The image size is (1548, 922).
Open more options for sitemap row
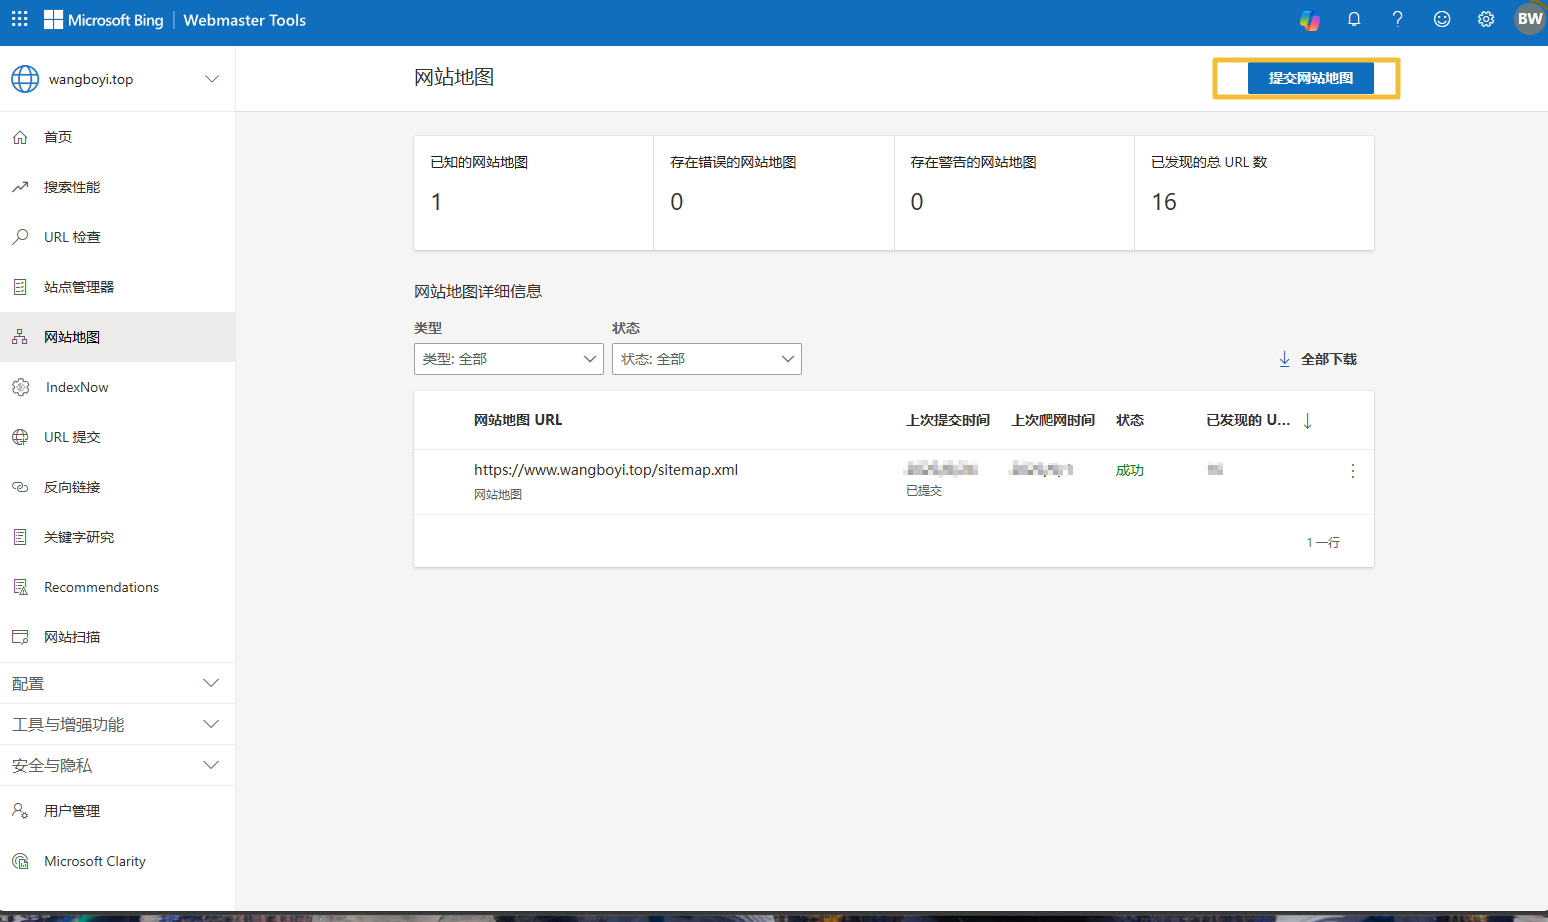tap(1352, 471)
